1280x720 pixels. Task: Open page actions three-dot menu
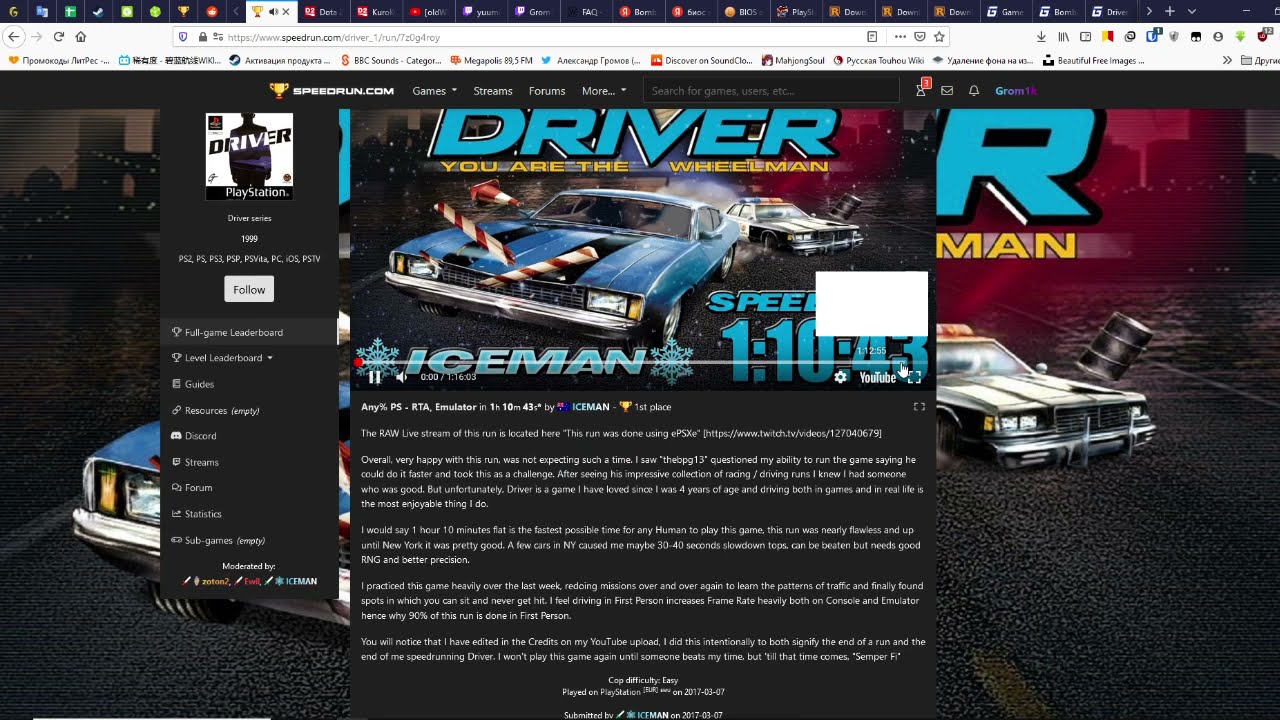900,36
